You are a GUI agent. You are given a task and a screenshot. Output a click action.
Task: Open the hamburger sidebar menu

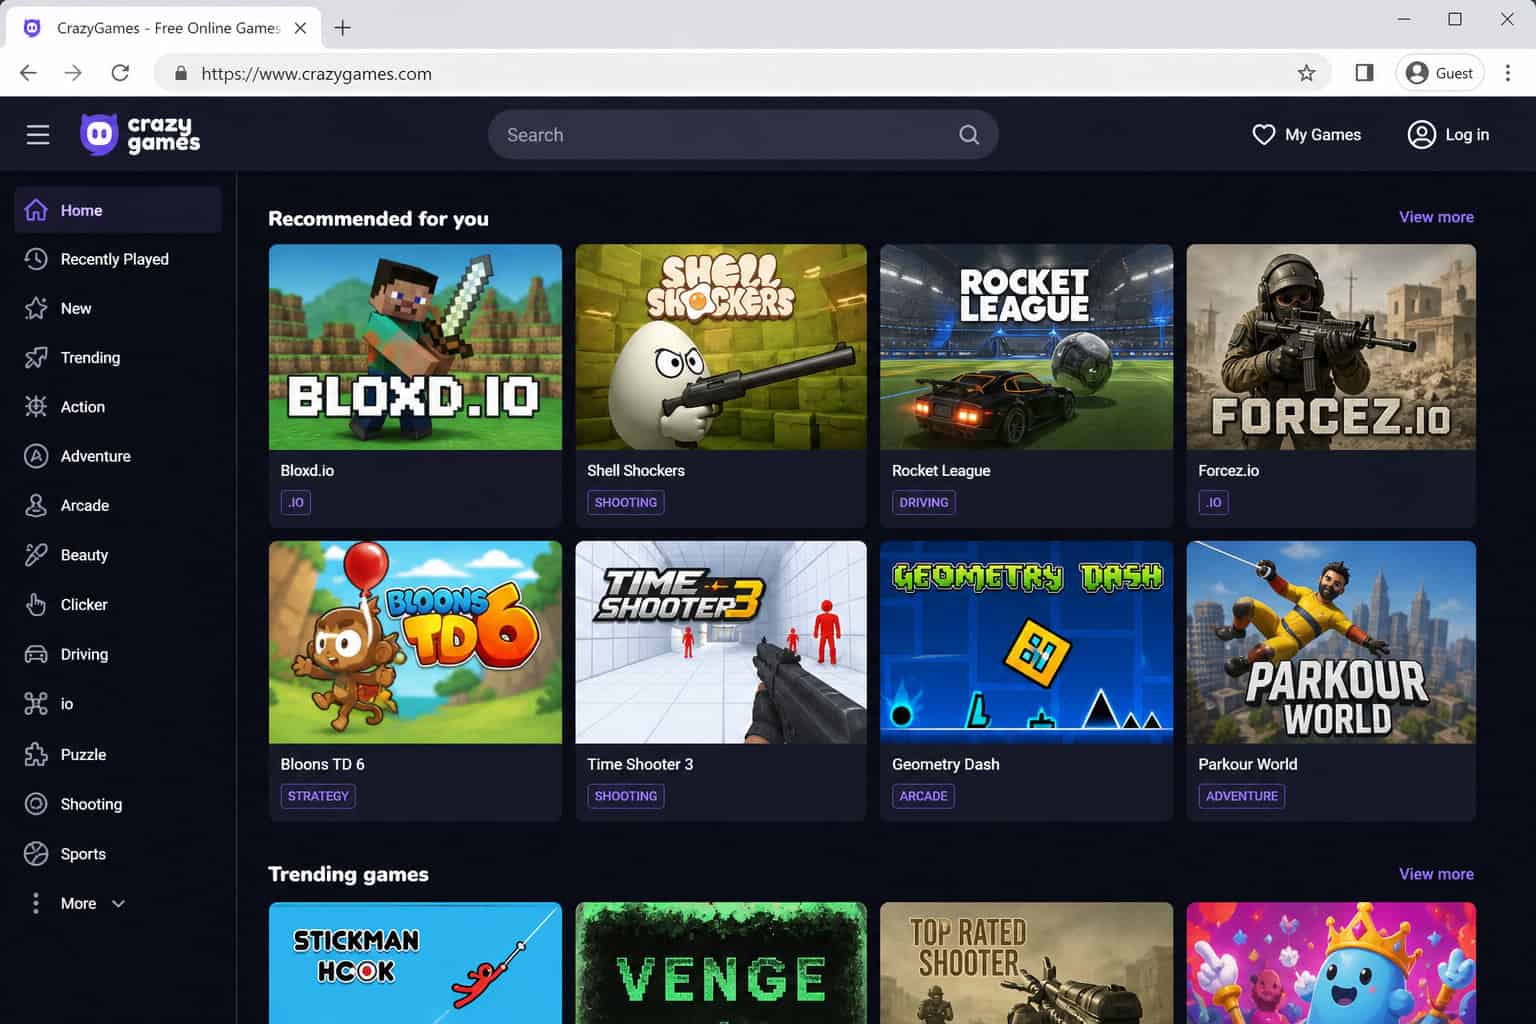38,134
